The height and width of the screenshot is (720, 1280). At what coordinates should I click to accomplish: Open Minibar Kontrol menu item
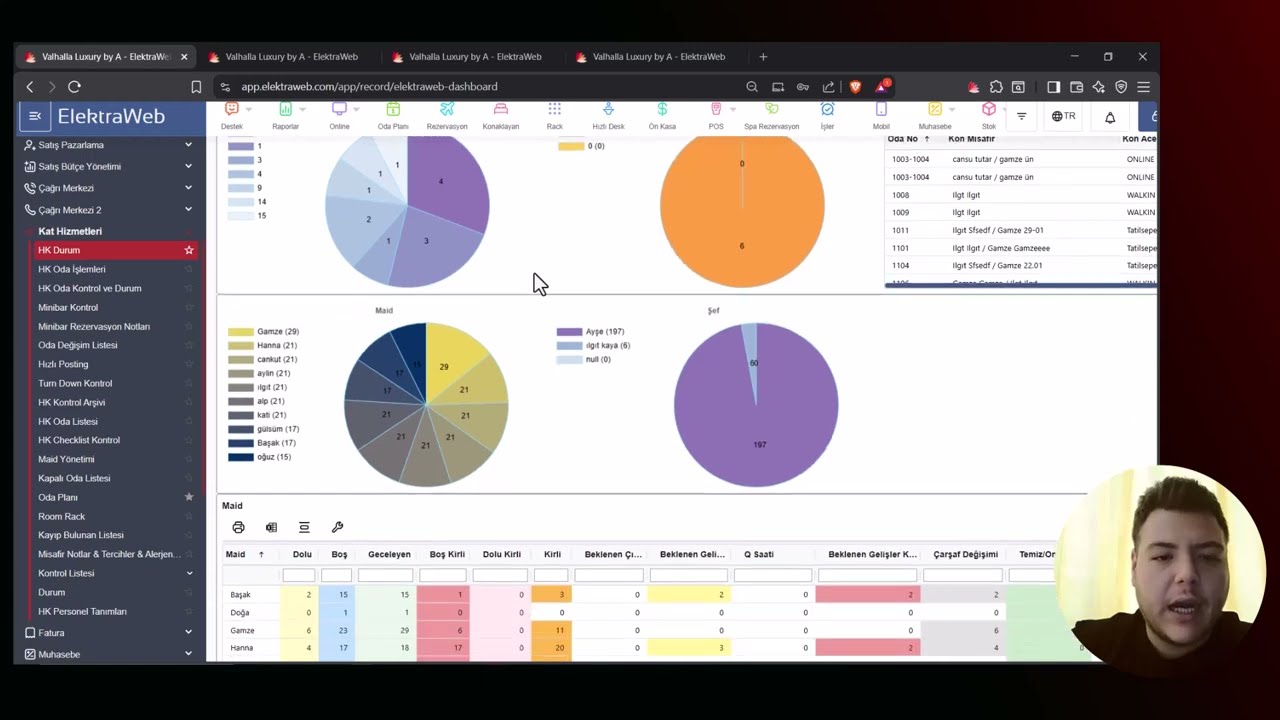68,307
